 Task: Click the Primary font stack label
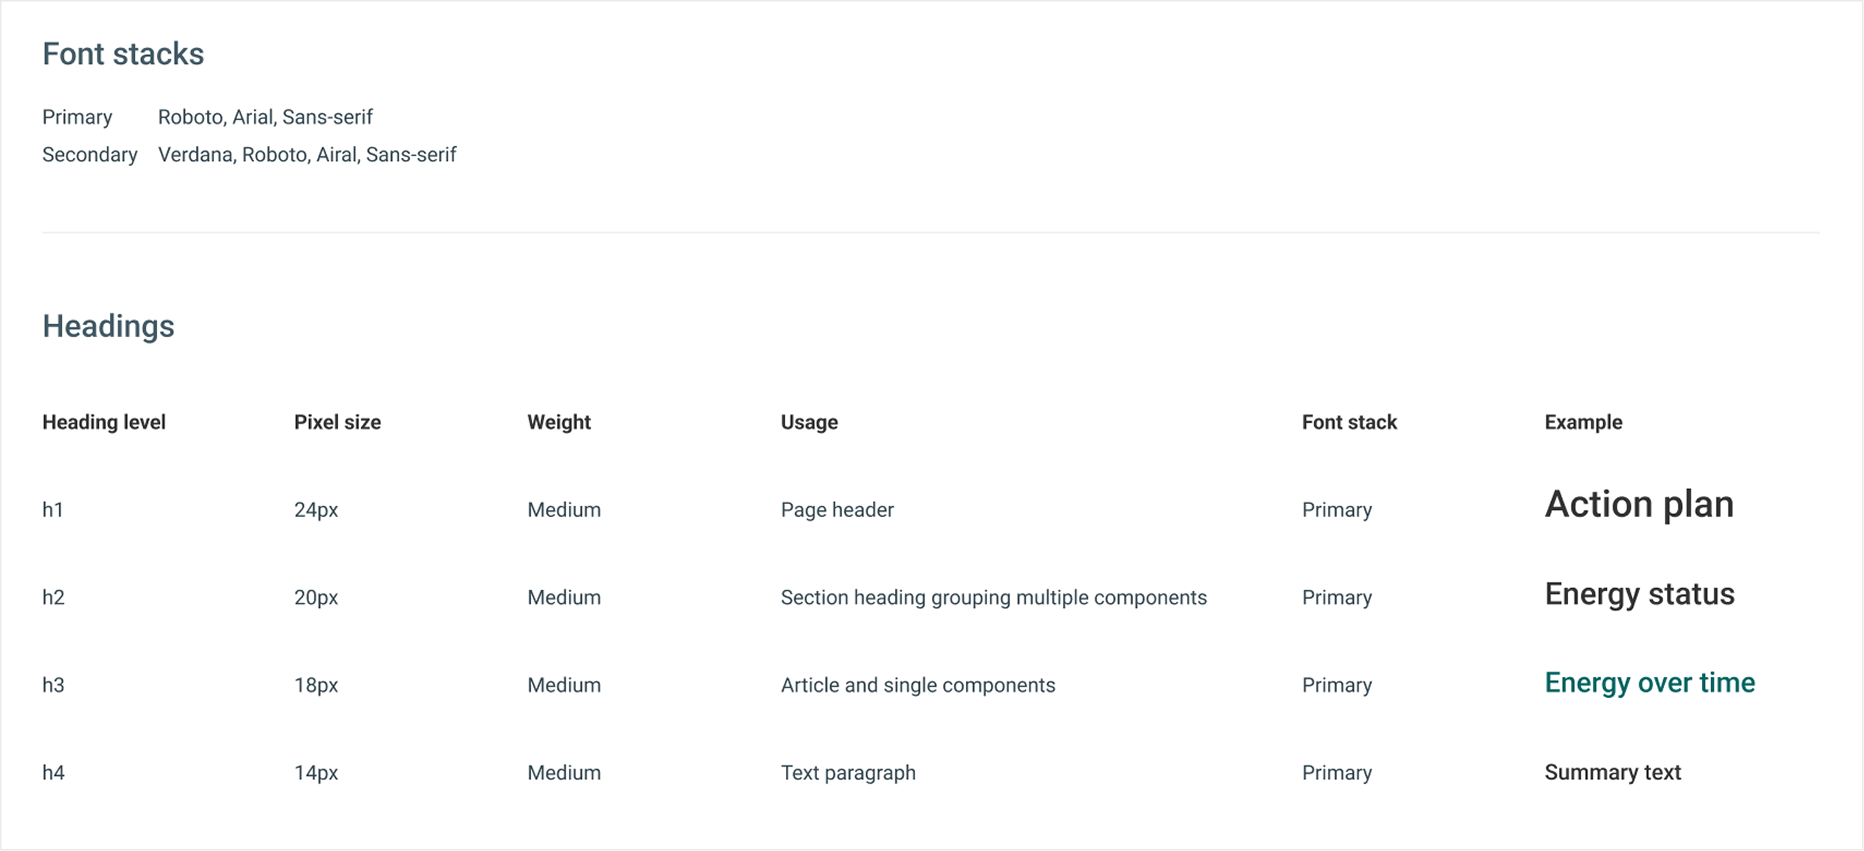click(x=77, y=117)
